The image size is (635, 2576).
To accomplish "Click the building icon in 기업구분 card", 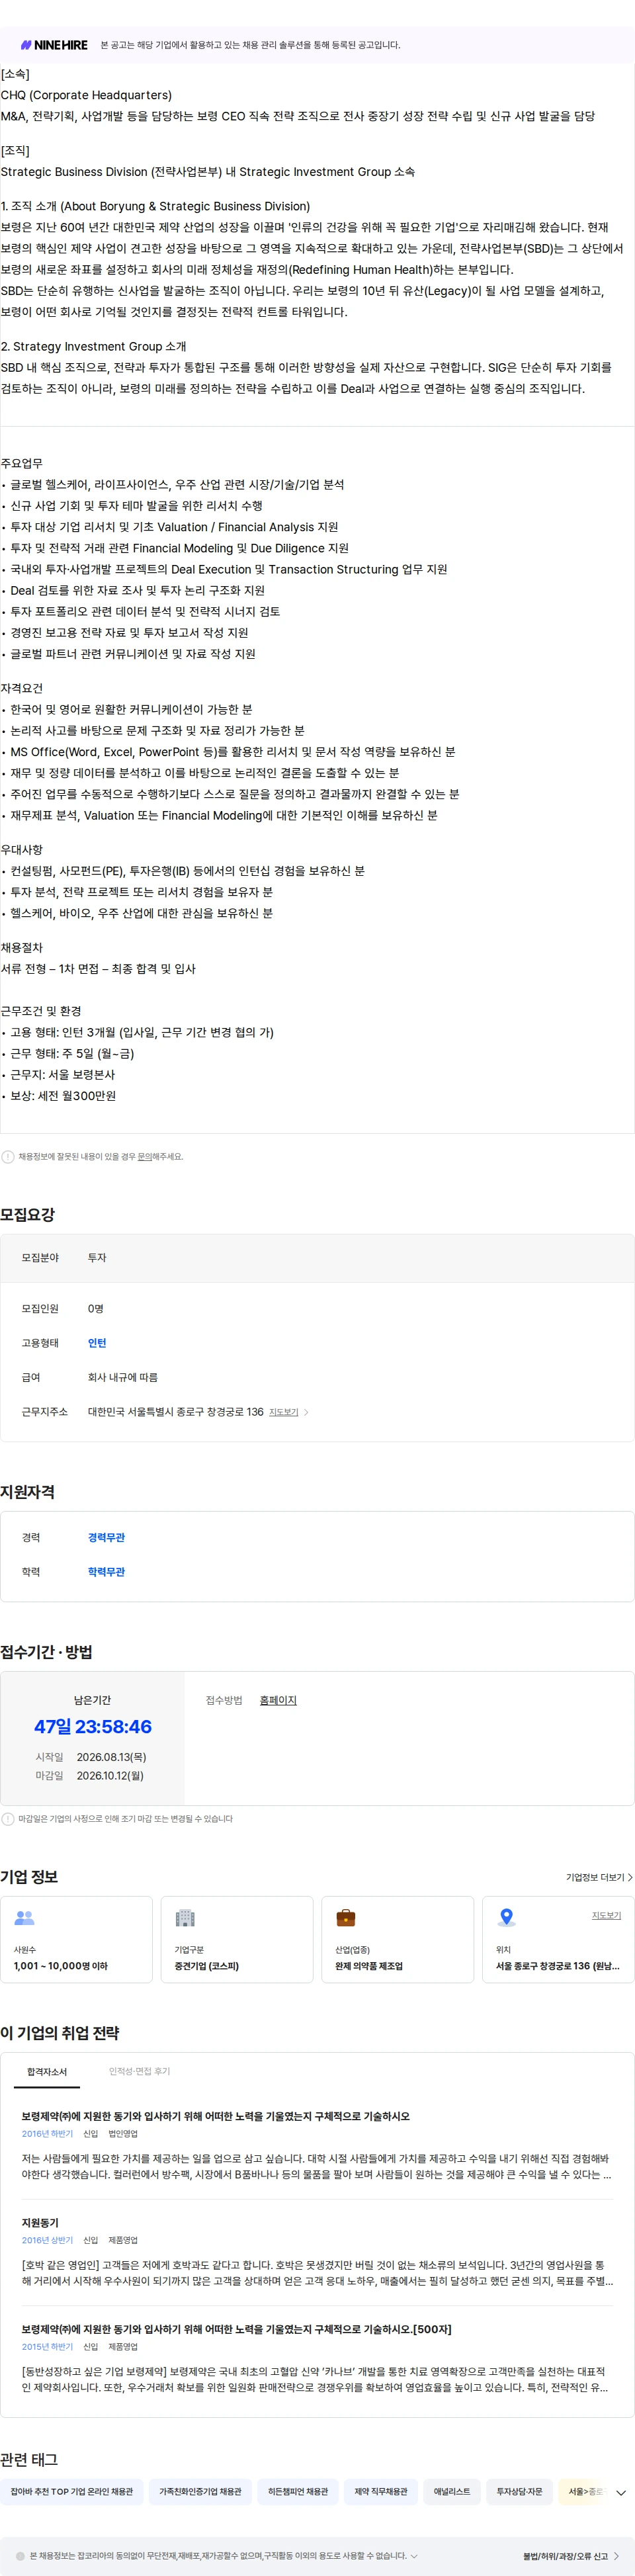I will (185, 1918).
